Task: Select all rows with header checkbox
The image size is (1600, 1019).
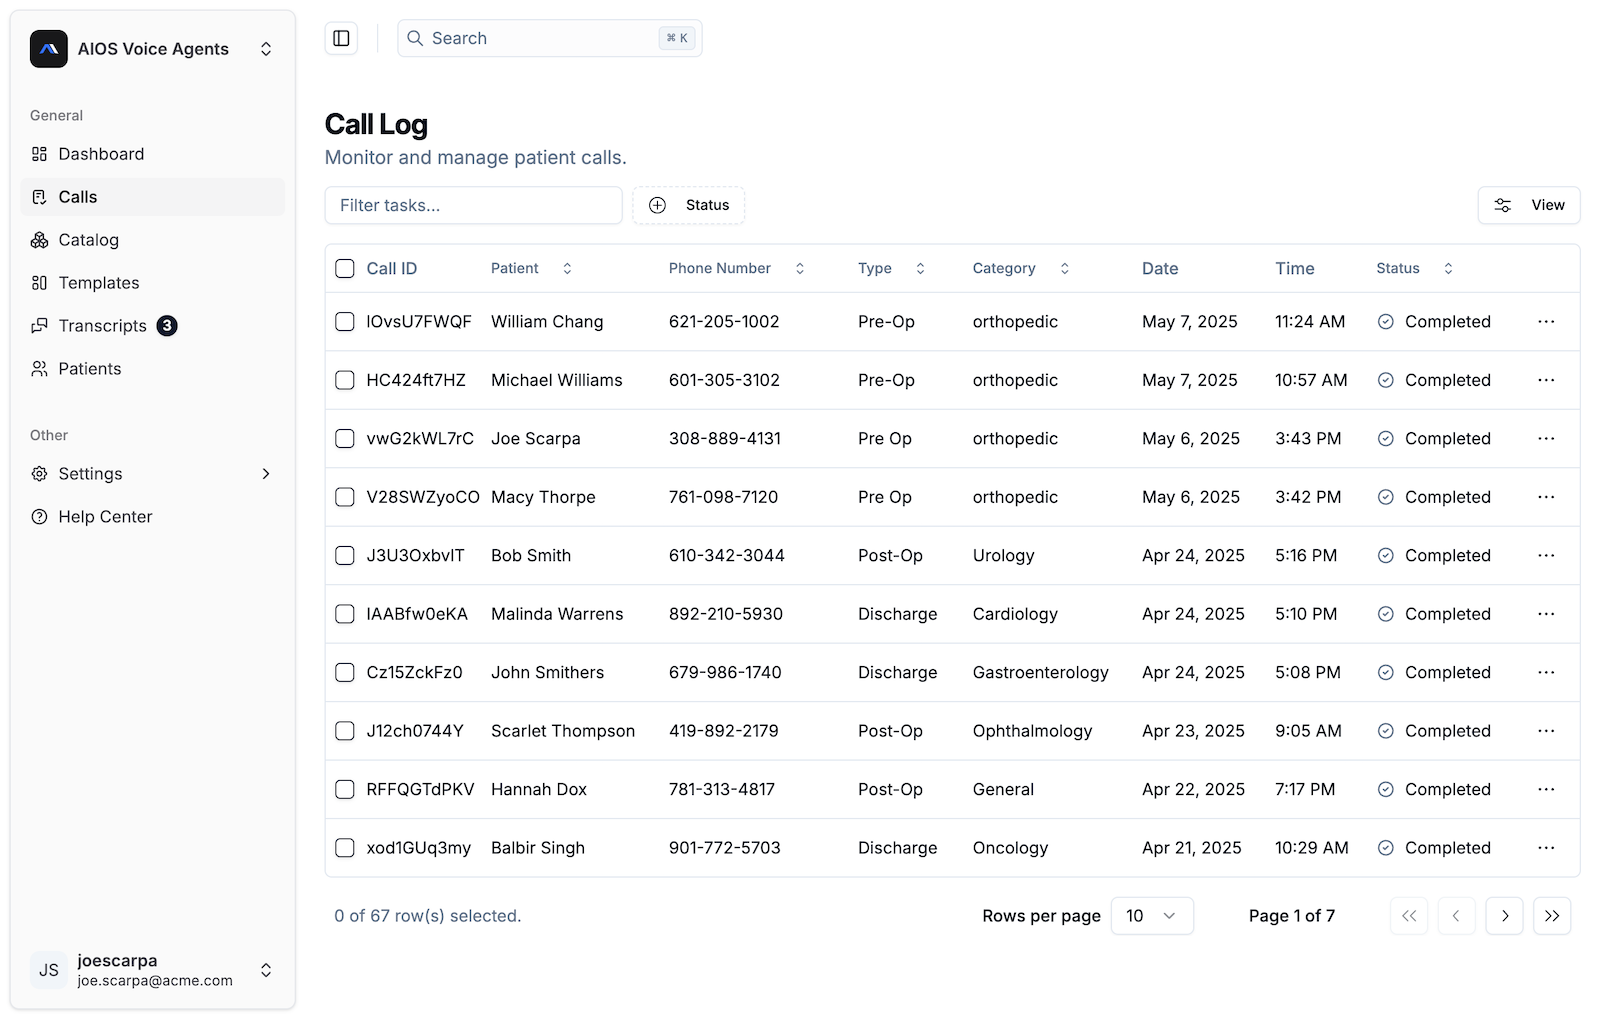Action: click(x=345, y=269)
